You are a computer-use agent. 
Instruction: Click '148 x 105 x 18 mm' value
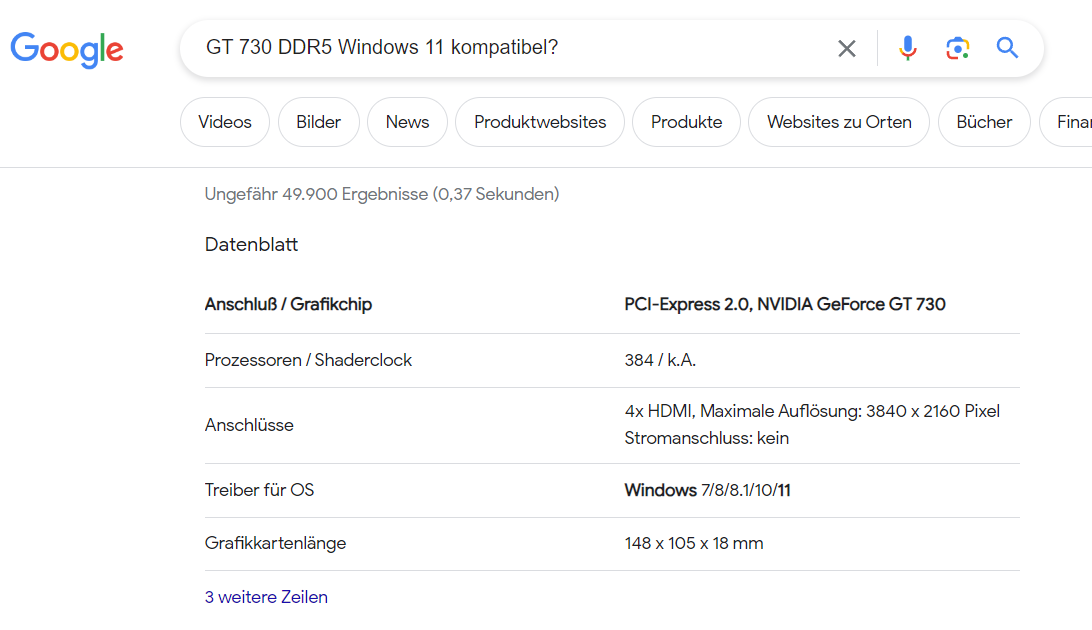(x=694, y=543)
